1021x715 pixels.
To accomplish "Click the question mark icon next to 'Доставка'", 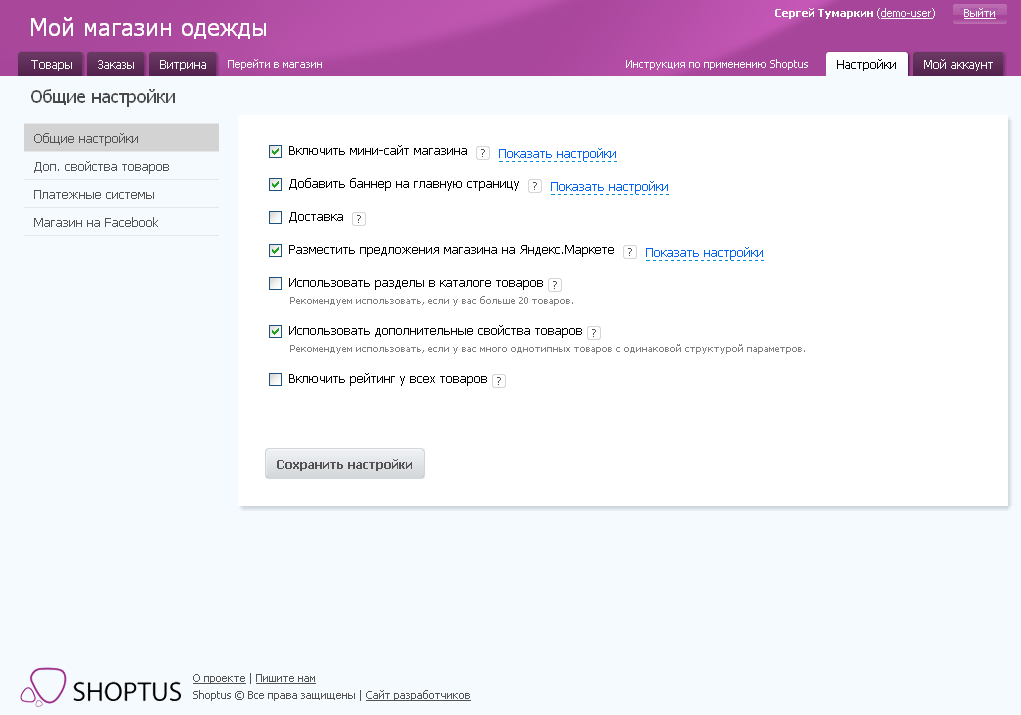I will pos(359,218).
